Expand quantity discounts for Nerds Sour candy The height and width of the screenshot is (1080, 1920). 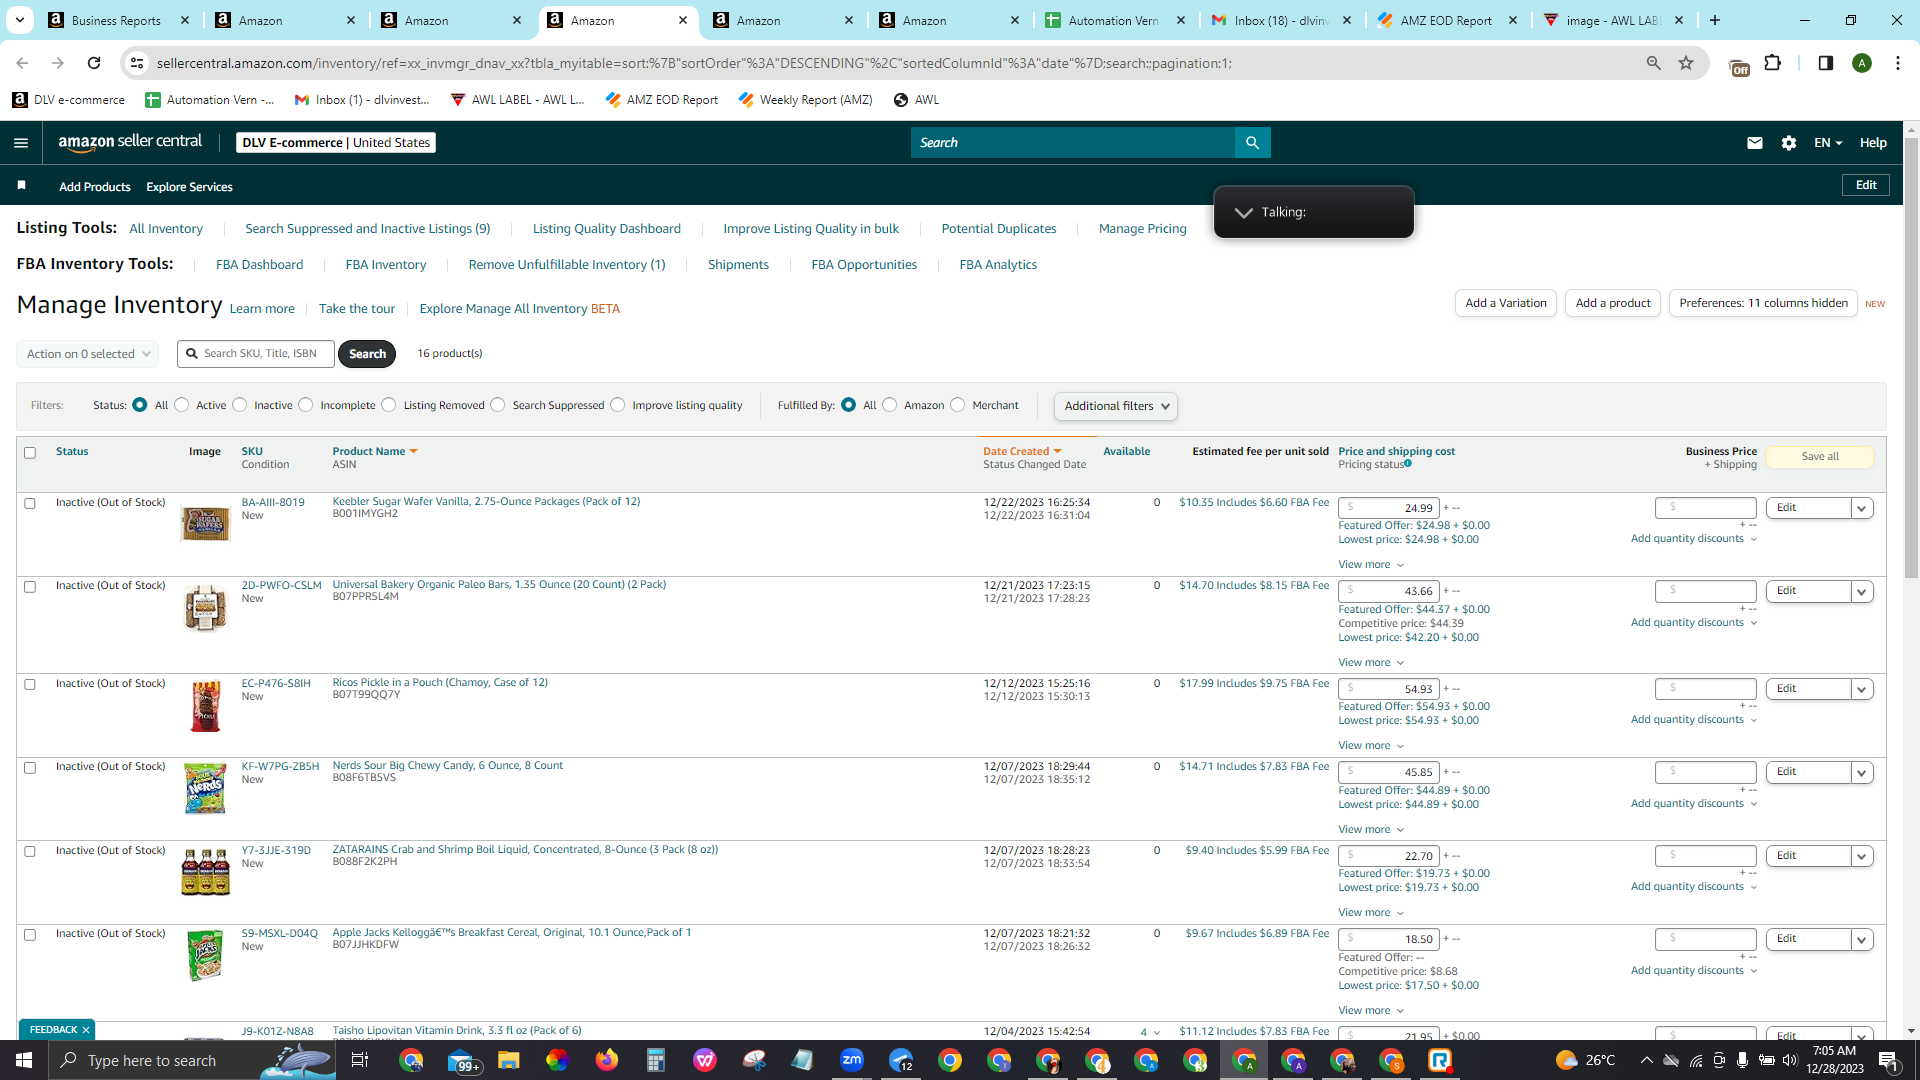[1694, 804]
